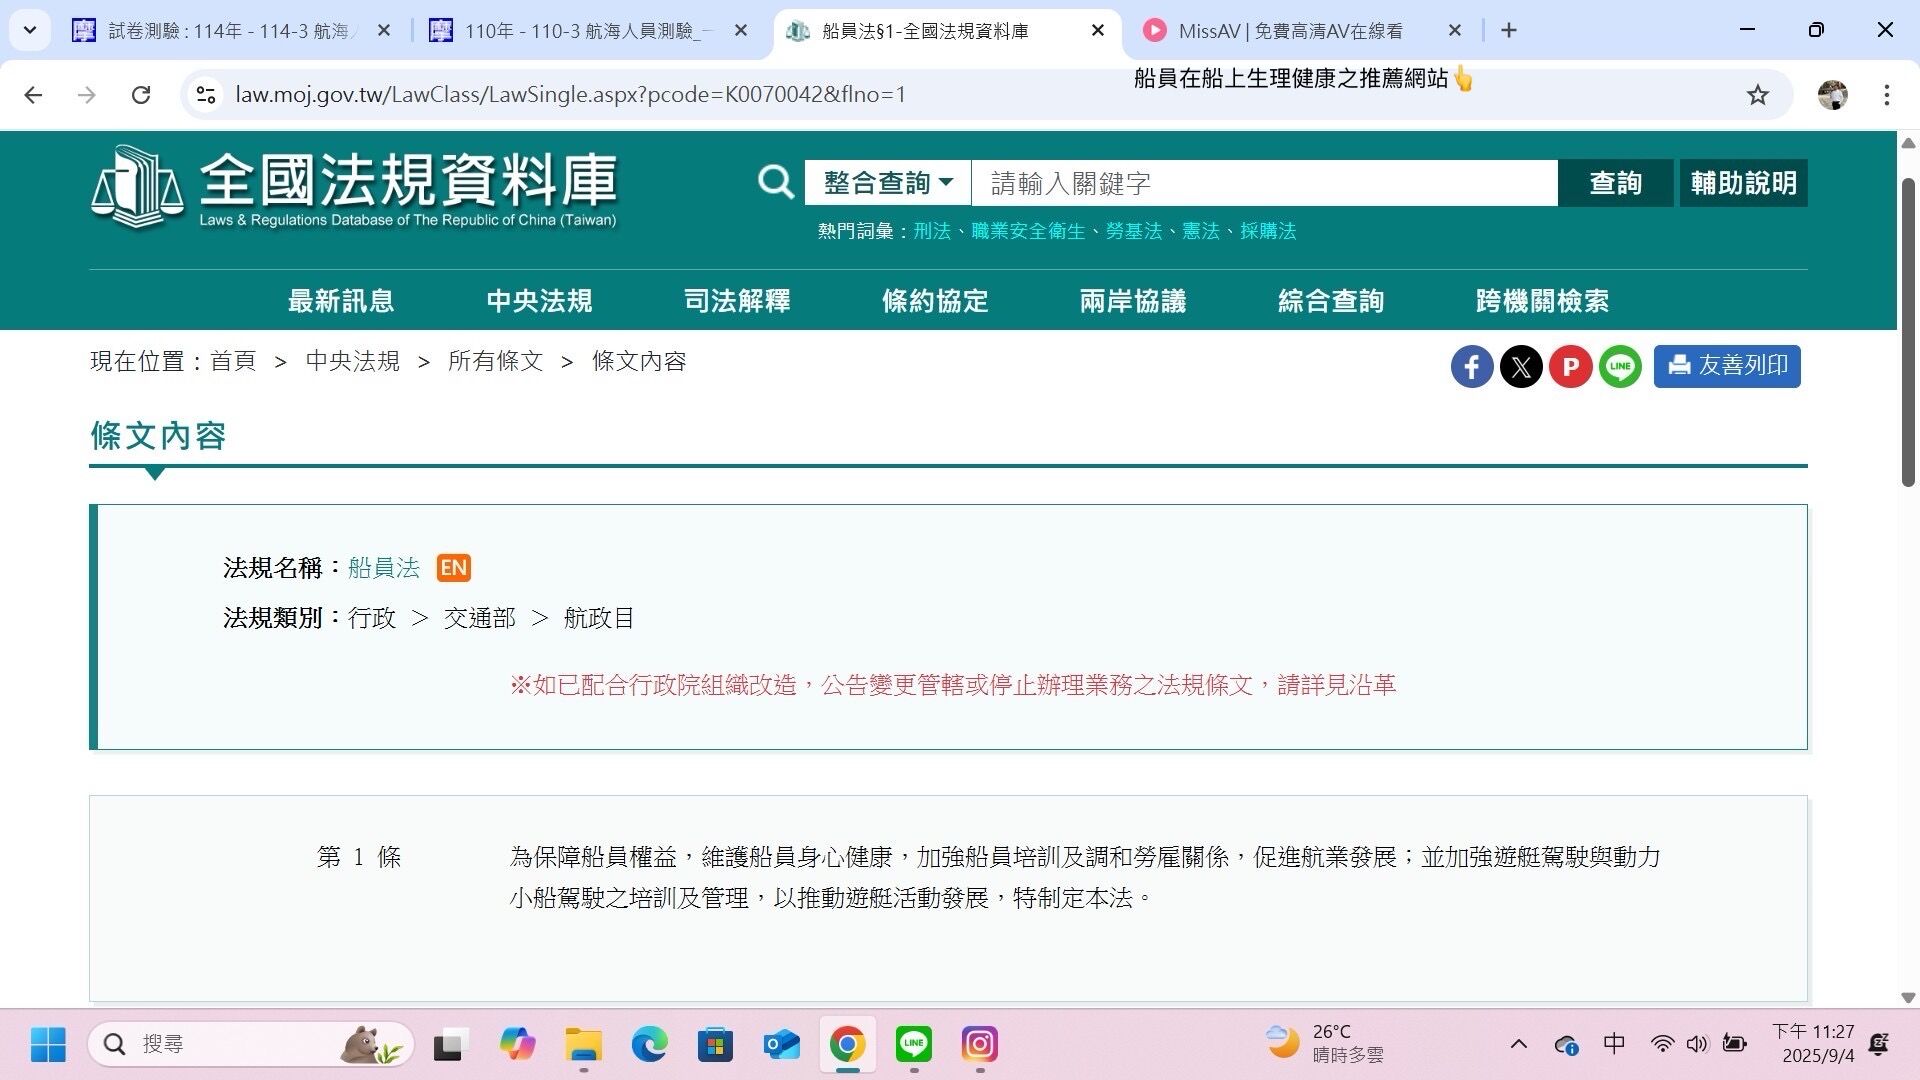Share page via Facebook icon

pos(1472,367)
